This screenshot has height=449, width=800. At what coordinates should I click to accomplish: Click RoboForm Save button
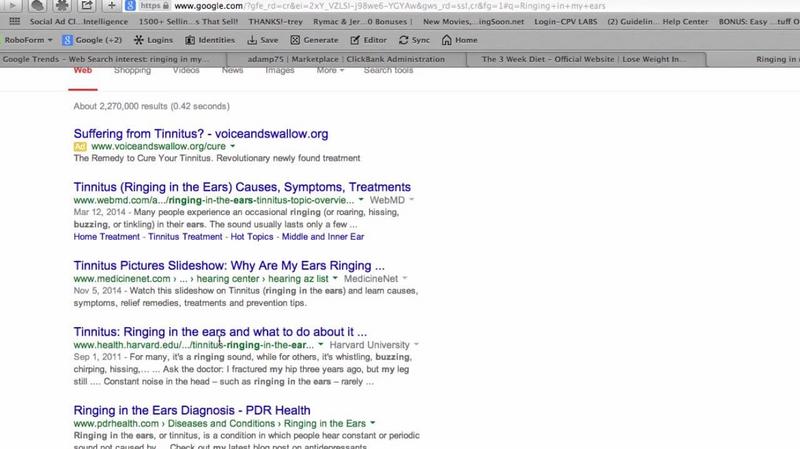[263, 40]
